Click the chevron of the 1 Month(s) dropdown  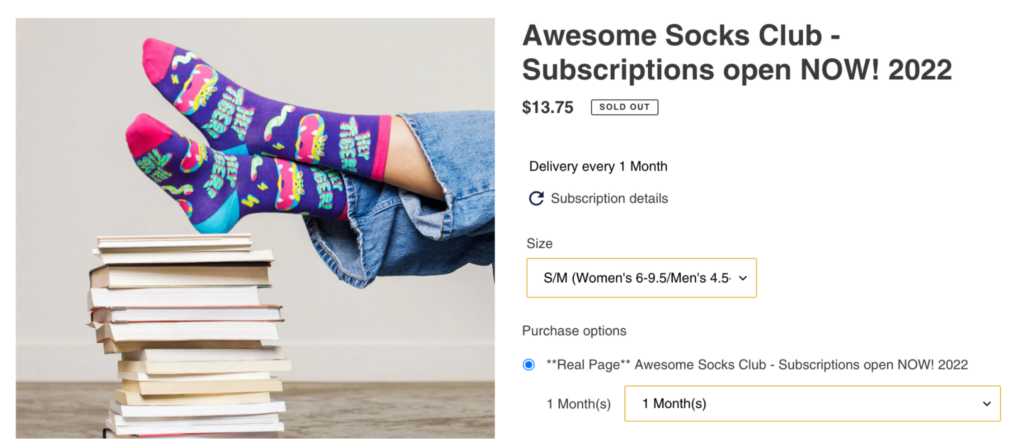(986, 403)
